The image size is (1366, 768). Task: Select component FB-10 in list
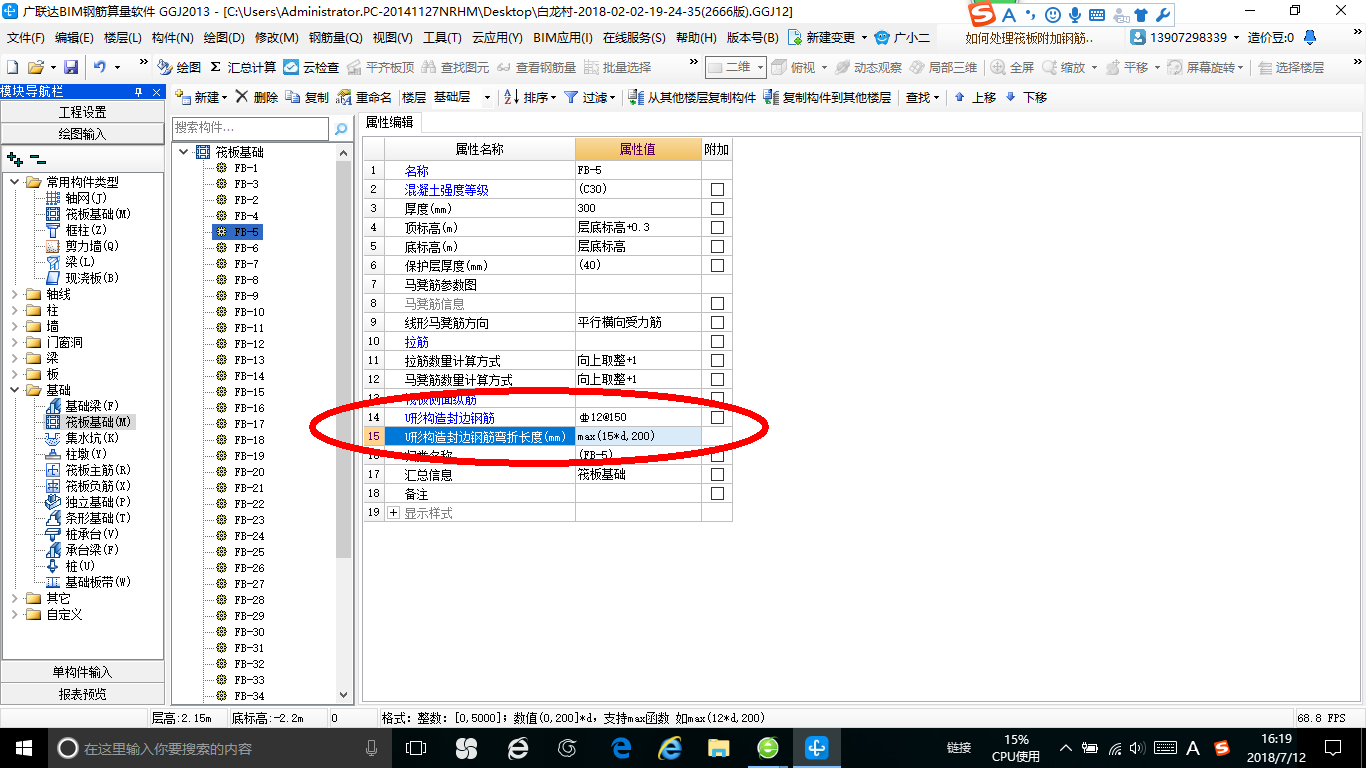click(248, 312)
